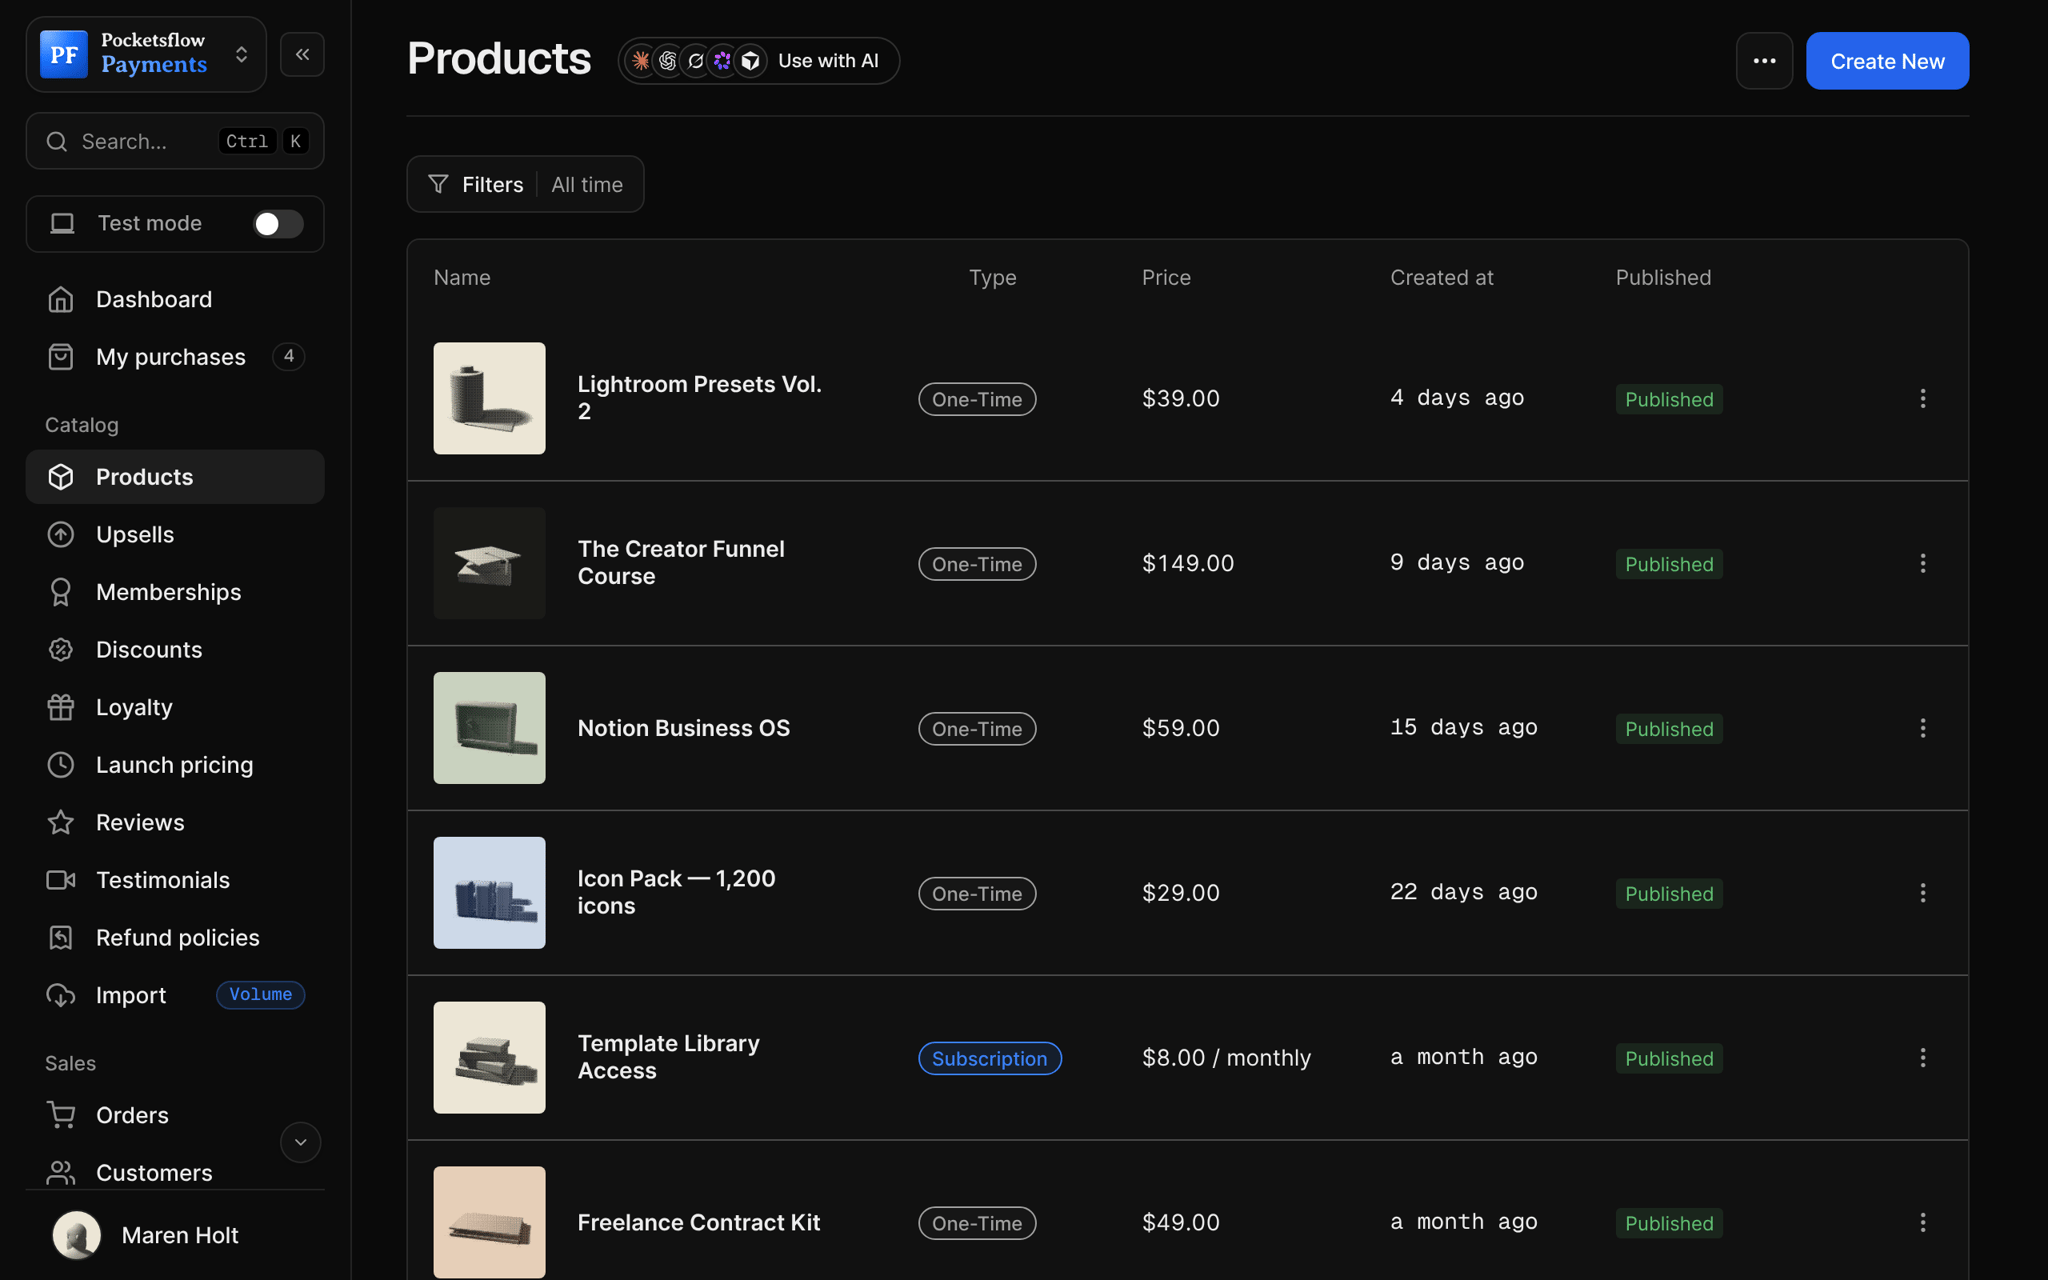Click the Reviews star icon
Screen dimensions: 2048x1280
click(61, 822)
